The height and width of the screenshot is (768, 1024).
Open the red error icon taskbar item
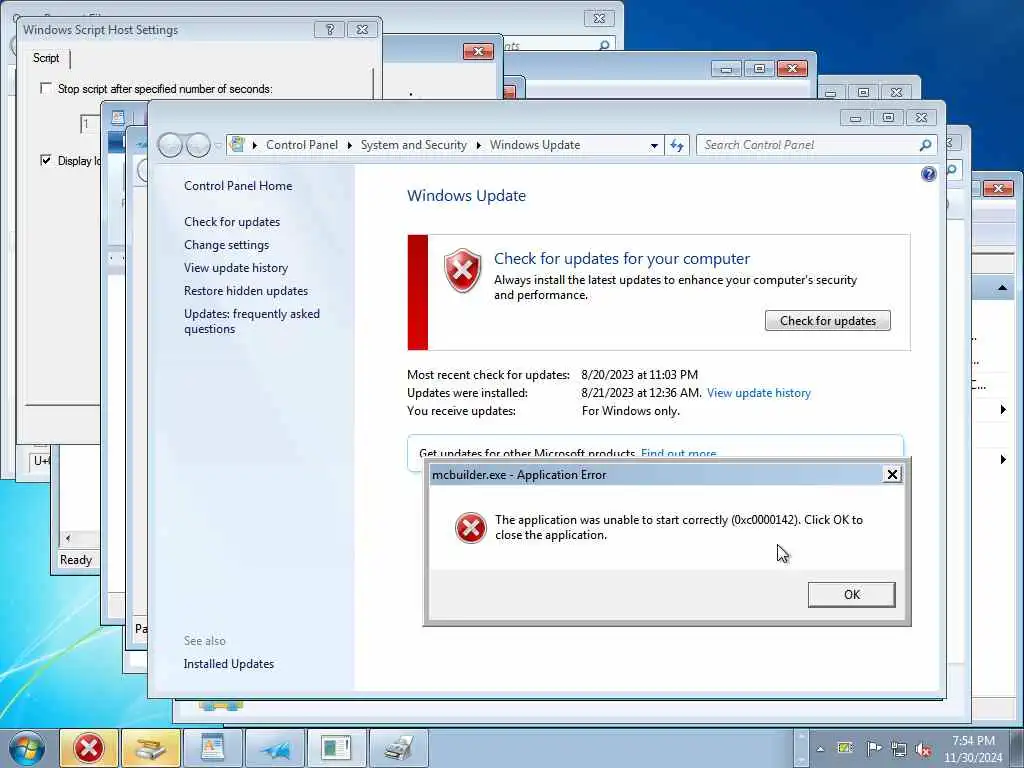[x=89, y=748]
